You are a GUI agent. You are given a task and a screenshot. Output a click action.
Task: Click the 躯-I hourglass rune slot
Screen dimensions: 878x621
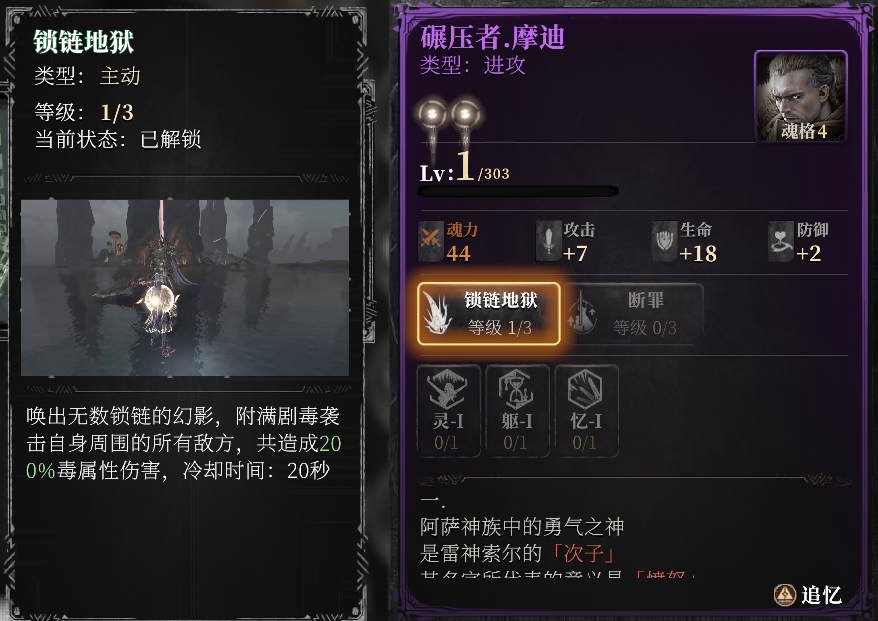(x=517, y=410)
